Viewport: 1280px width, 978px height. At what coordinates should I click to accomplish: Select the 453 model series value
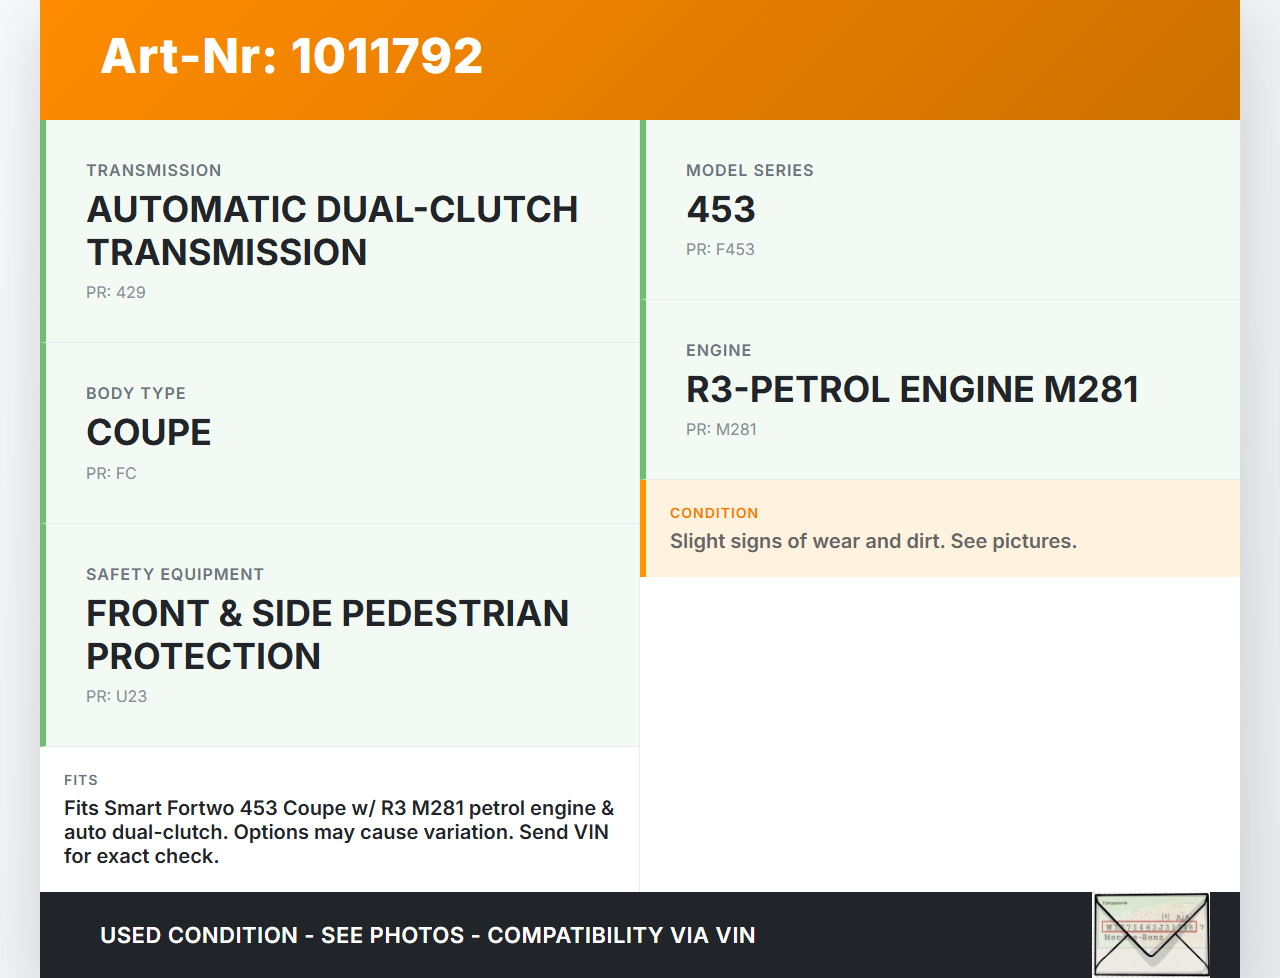pos(720,210)
